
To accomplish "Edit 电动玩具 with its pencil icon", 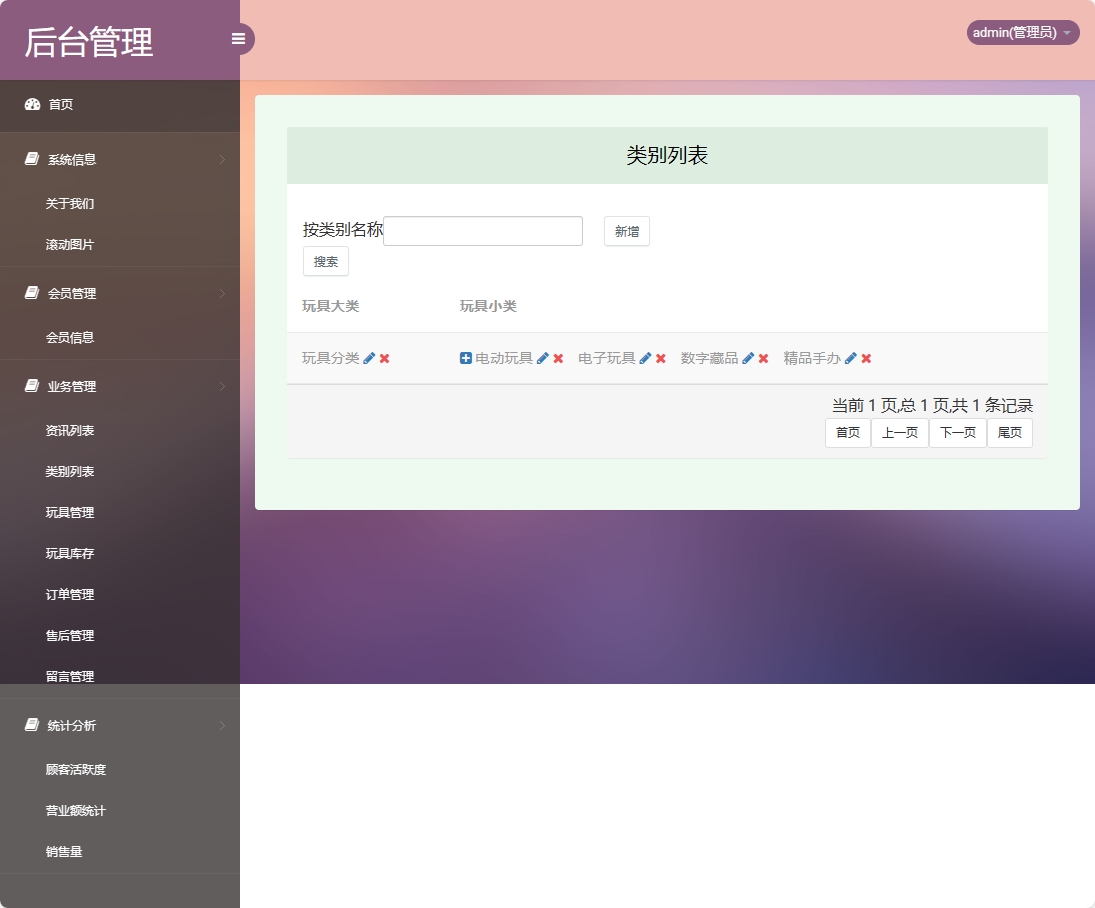I will [x=543, y=358].
